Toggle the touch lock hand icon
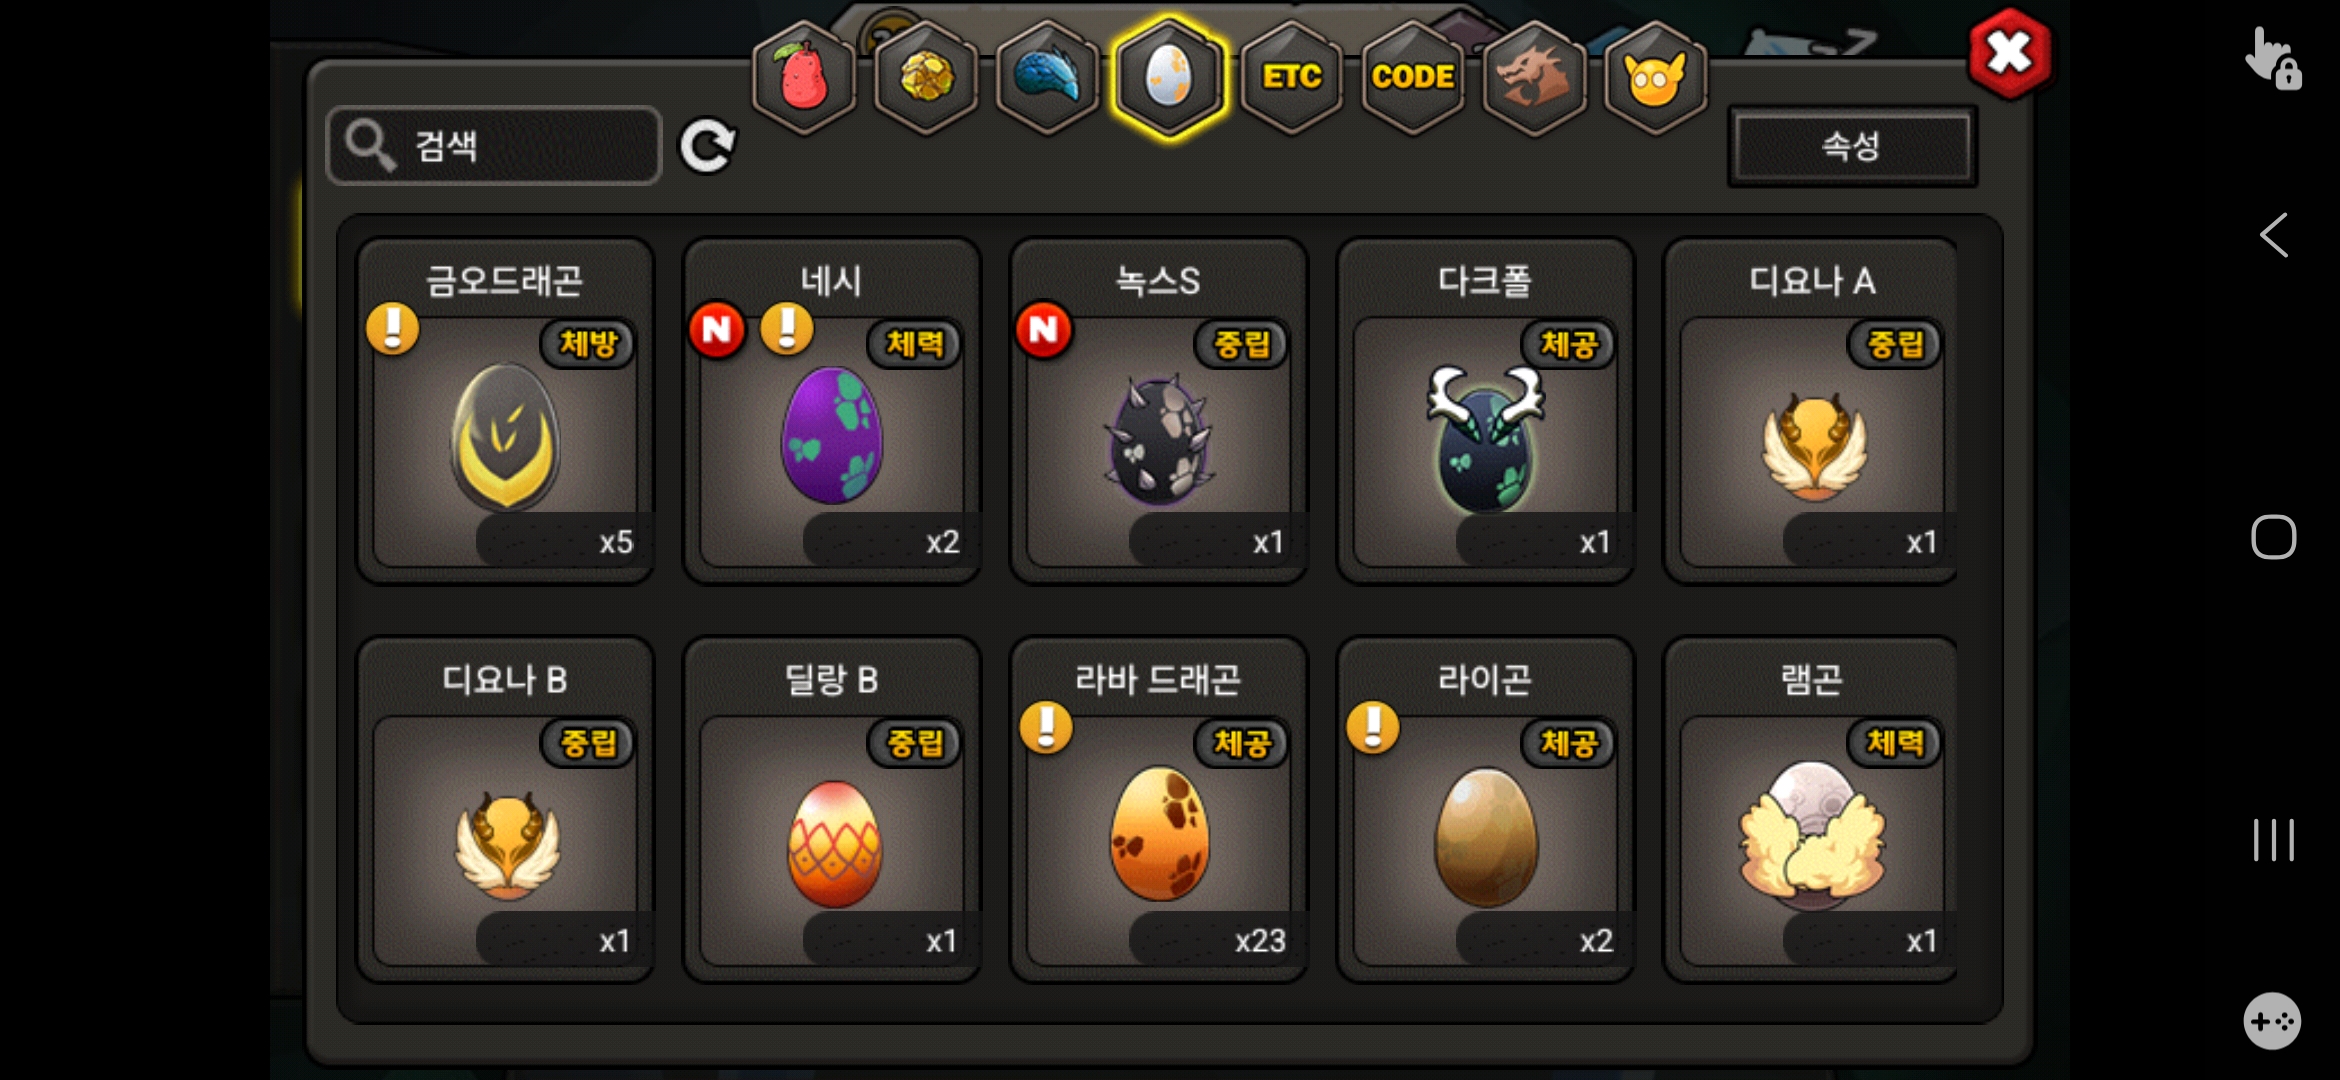This screenshot has width=2340, height=1080. click(2273, 59)
